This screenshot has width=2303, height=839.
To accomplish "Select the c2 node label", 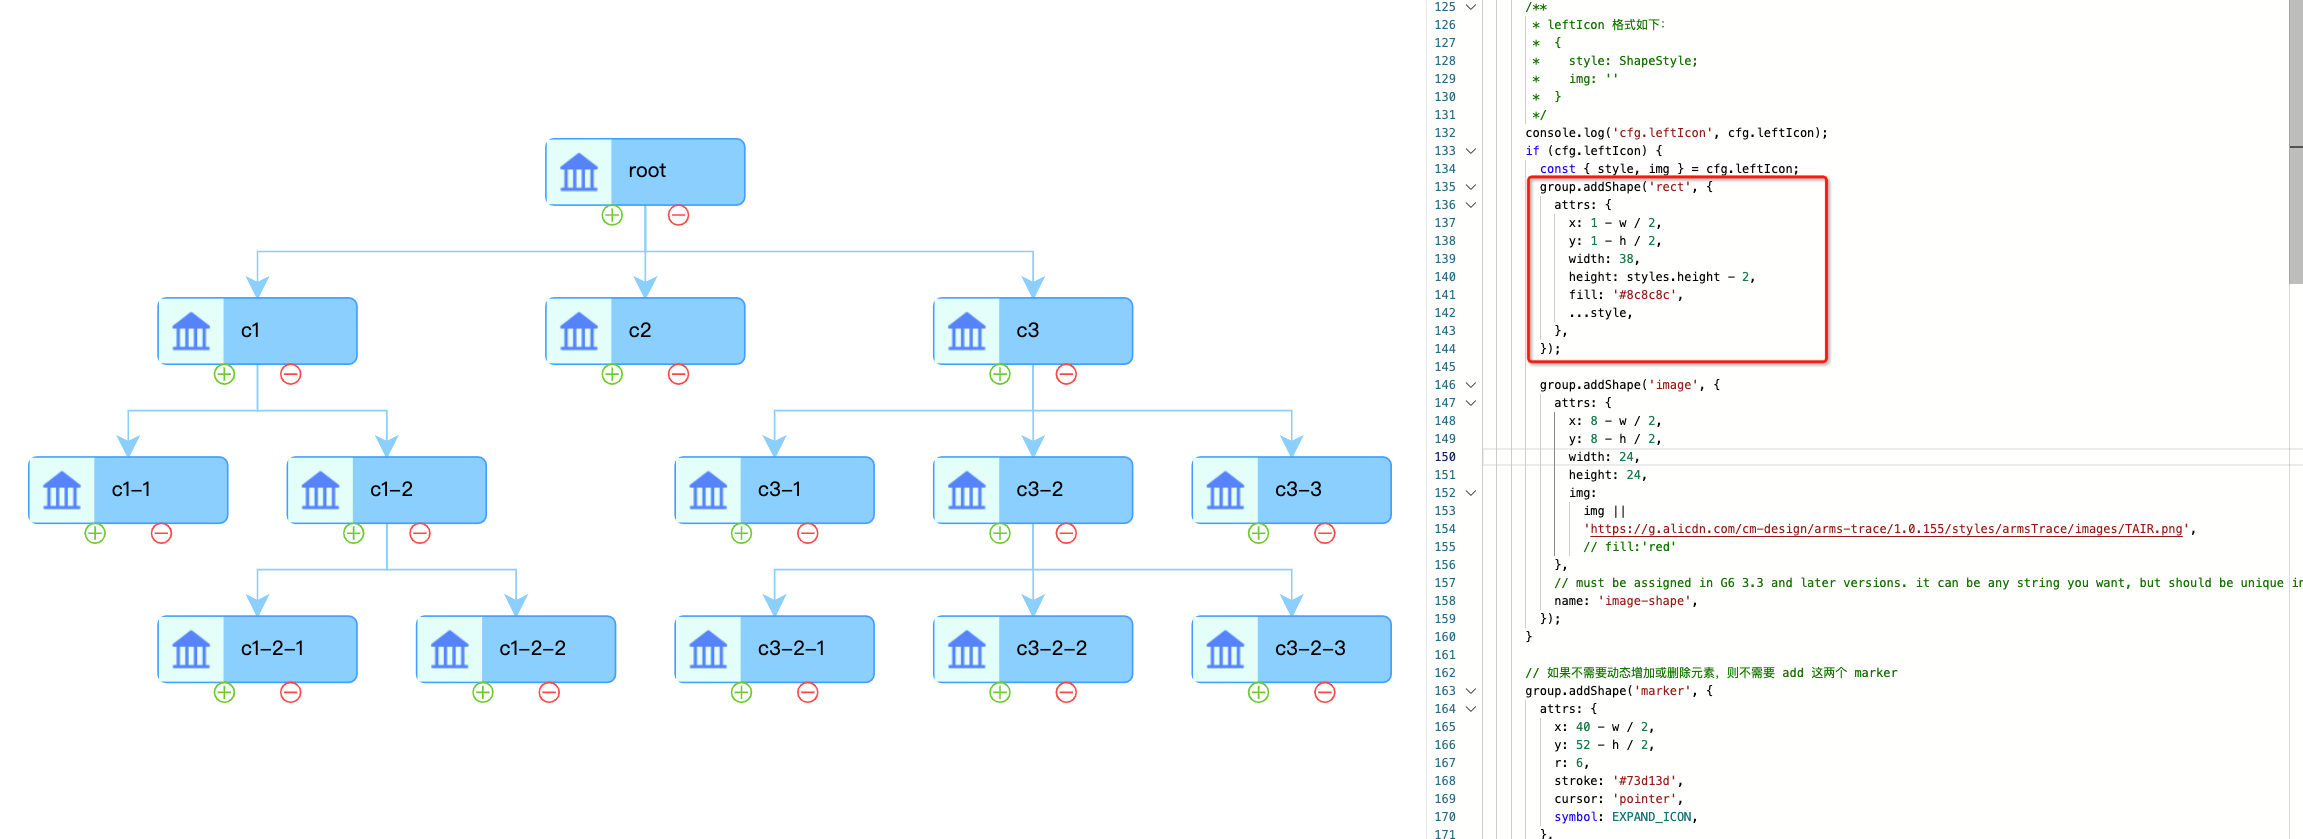I will point(640,330).
